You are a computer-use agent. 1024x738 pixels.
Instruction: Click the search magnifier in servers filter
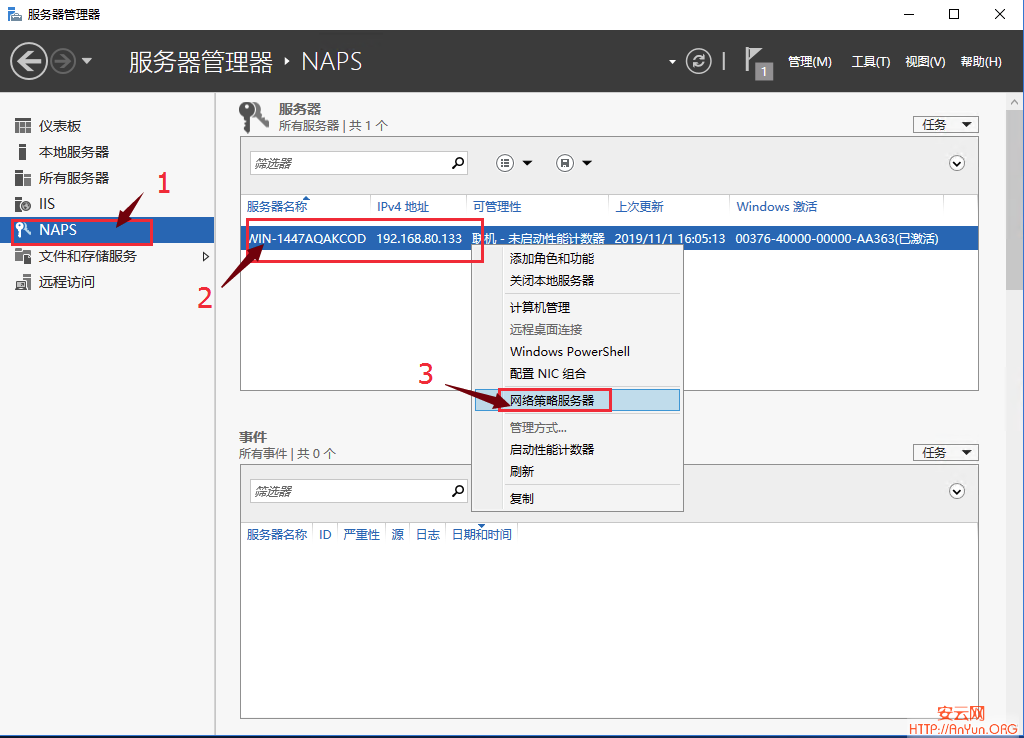pyautogui.click(x=458, y=163)
